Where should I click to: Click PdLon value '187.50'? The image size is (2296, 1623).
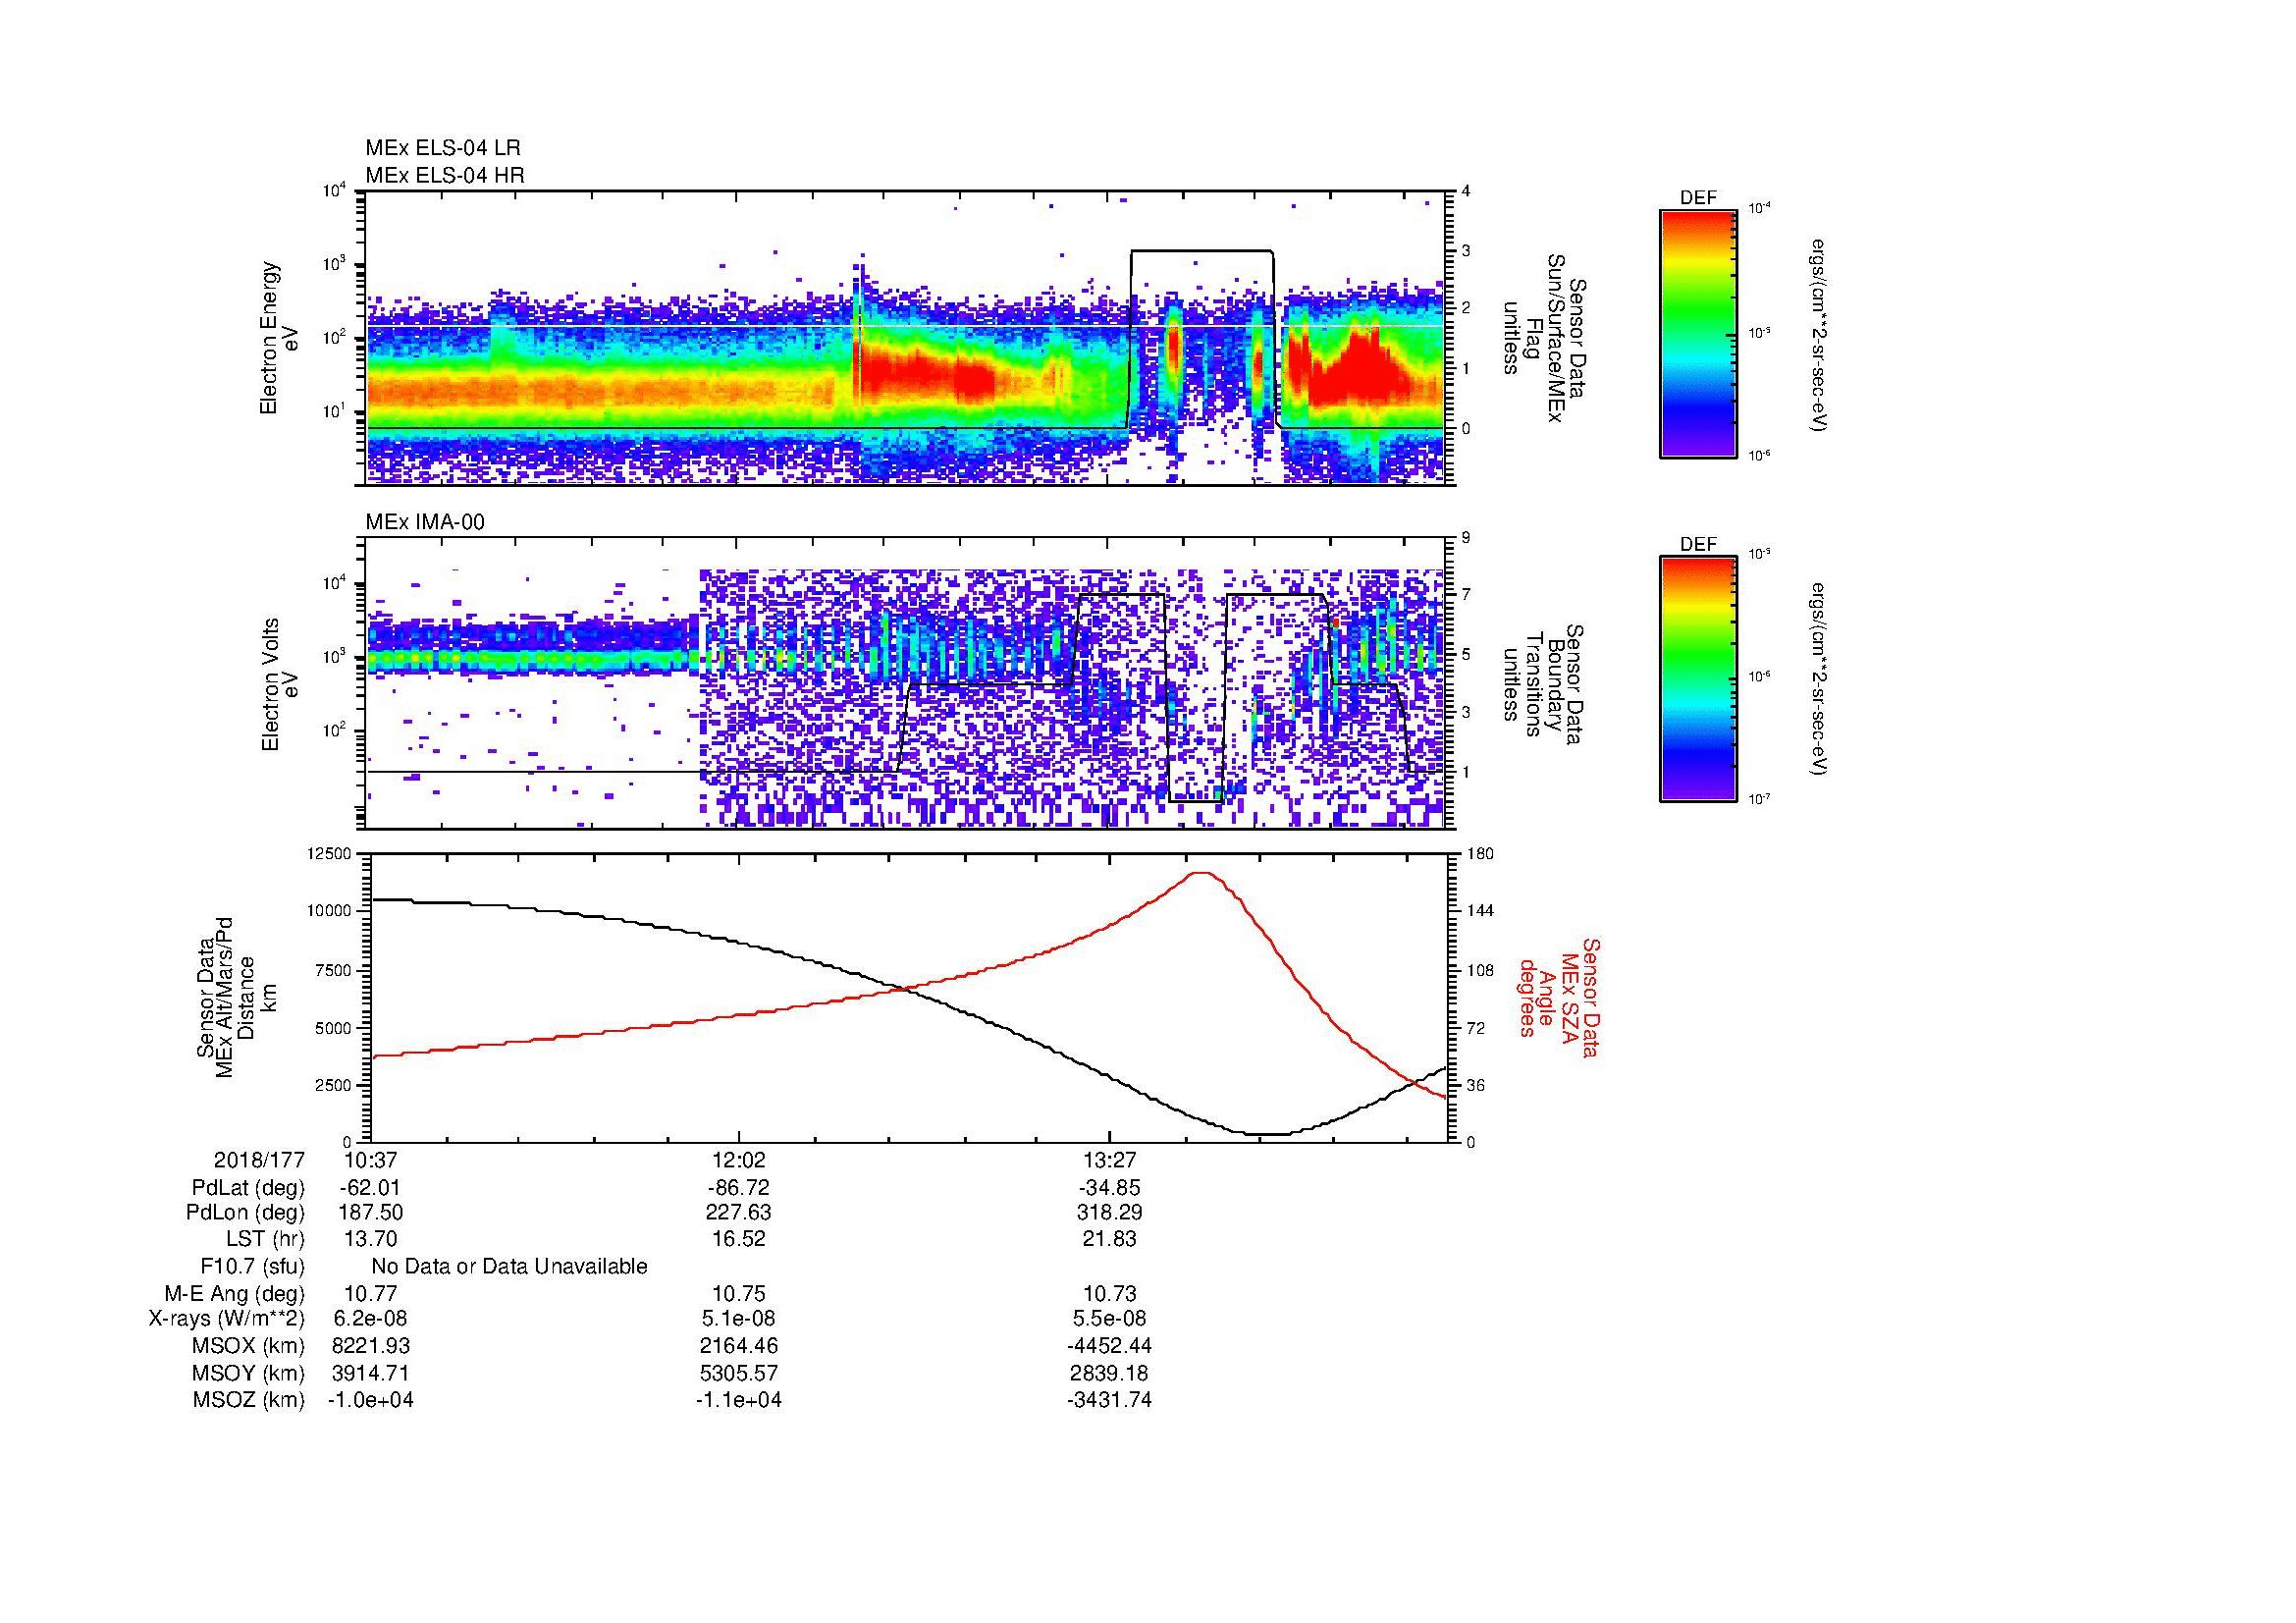click(370, 1212)
